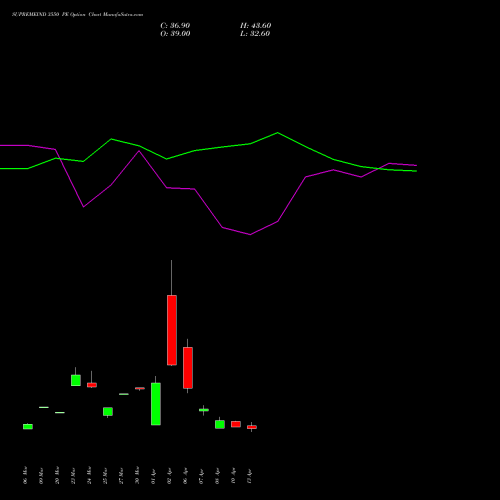This screenshot has height=500, width=500.
Task: Click the purple indicator line's lowest trough
Action: (250, 234)
